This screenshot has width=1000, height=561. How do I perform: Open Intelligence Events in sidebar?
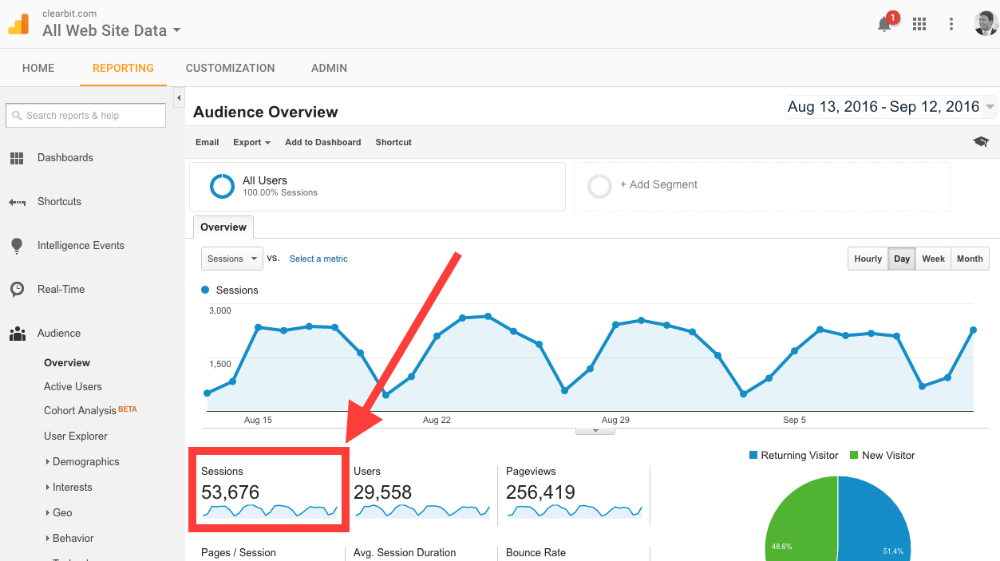[x=80, y=246]
